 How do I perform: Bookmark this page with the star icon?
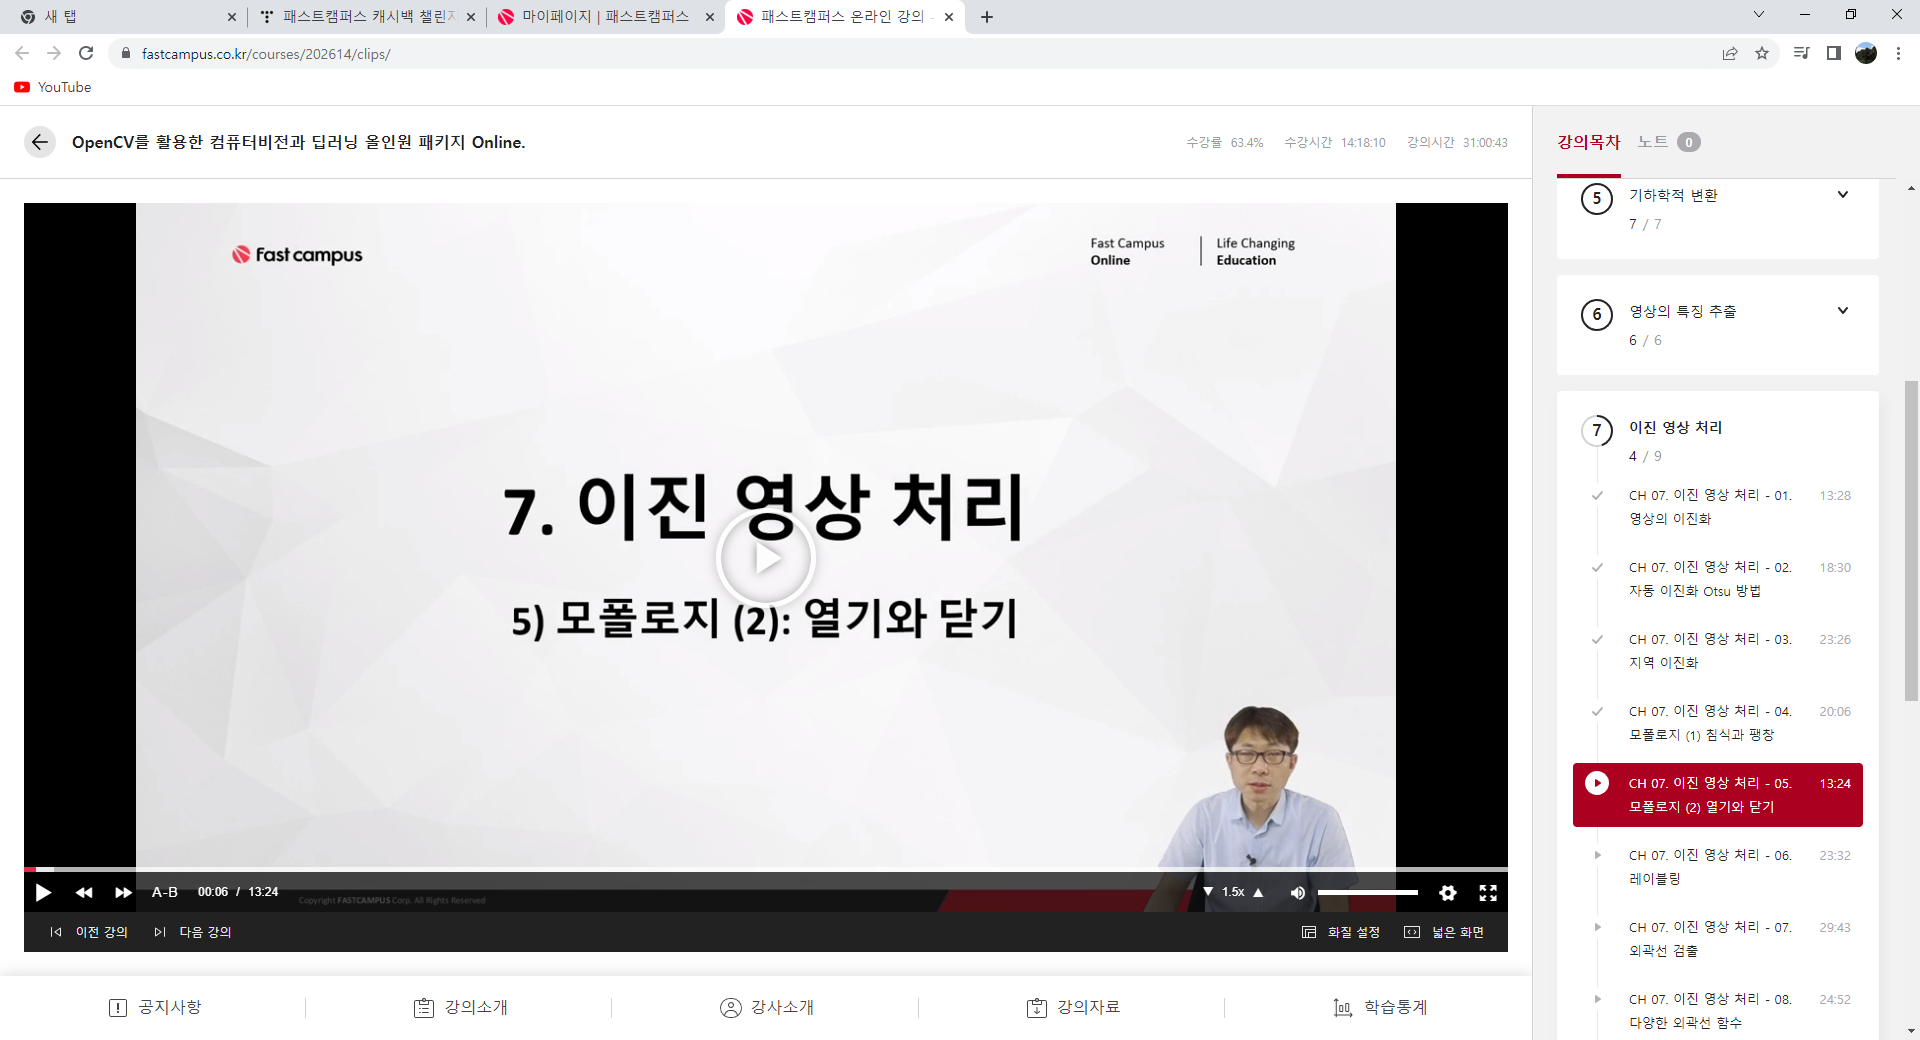click(x=1762, y=53)
